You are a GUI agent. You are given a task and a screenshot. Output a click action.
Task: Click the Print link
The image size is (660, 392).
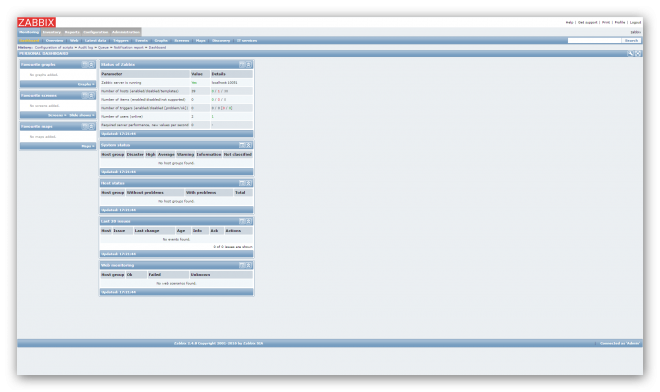coord(606,22)
